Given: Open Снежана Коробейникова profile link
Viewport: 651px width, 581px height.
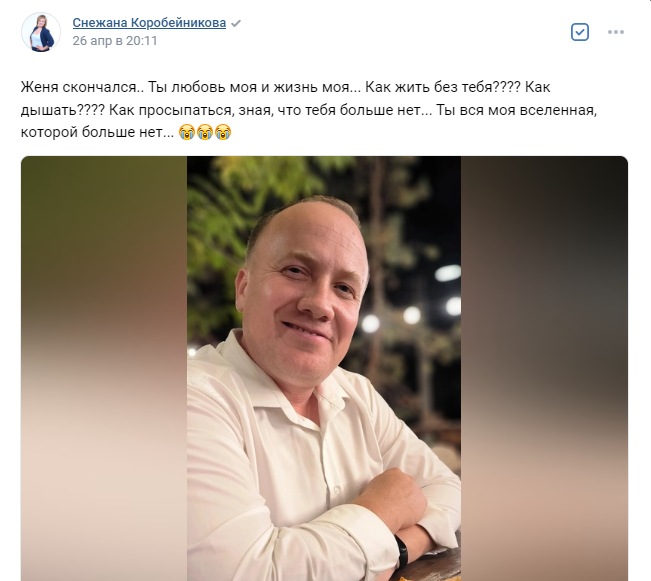Looking at the screenshot, I should coord(149,22).
